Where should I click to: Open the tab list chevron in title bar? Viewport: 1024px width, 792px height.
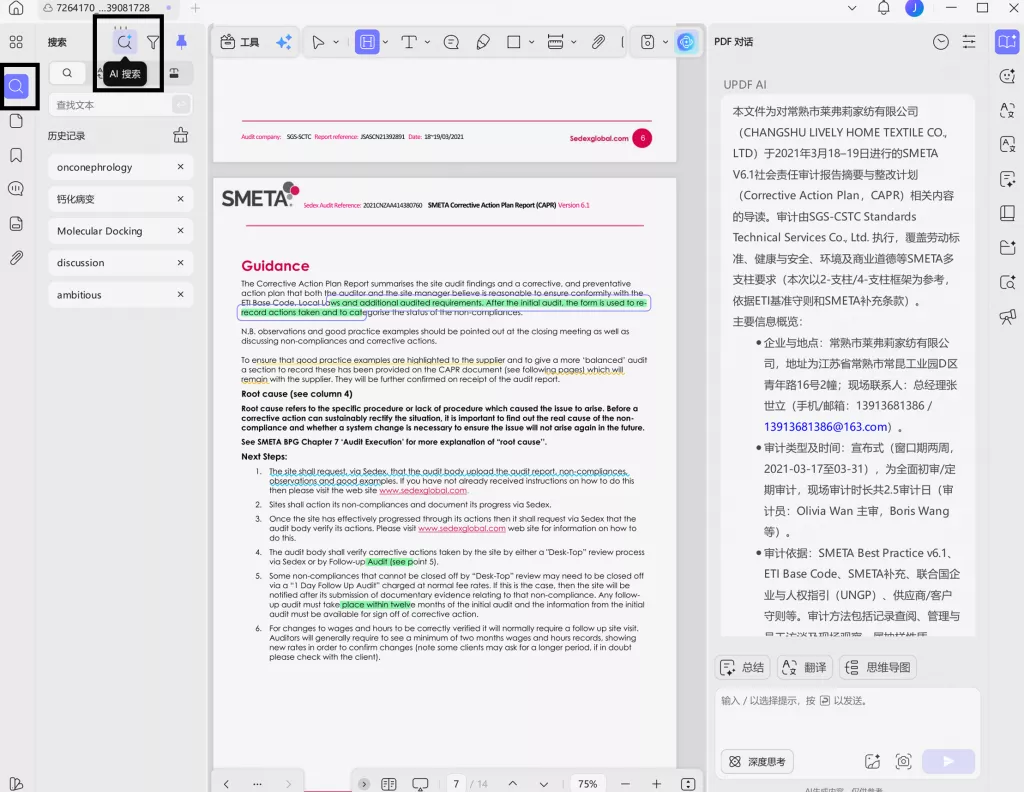(x=852, y=8)
